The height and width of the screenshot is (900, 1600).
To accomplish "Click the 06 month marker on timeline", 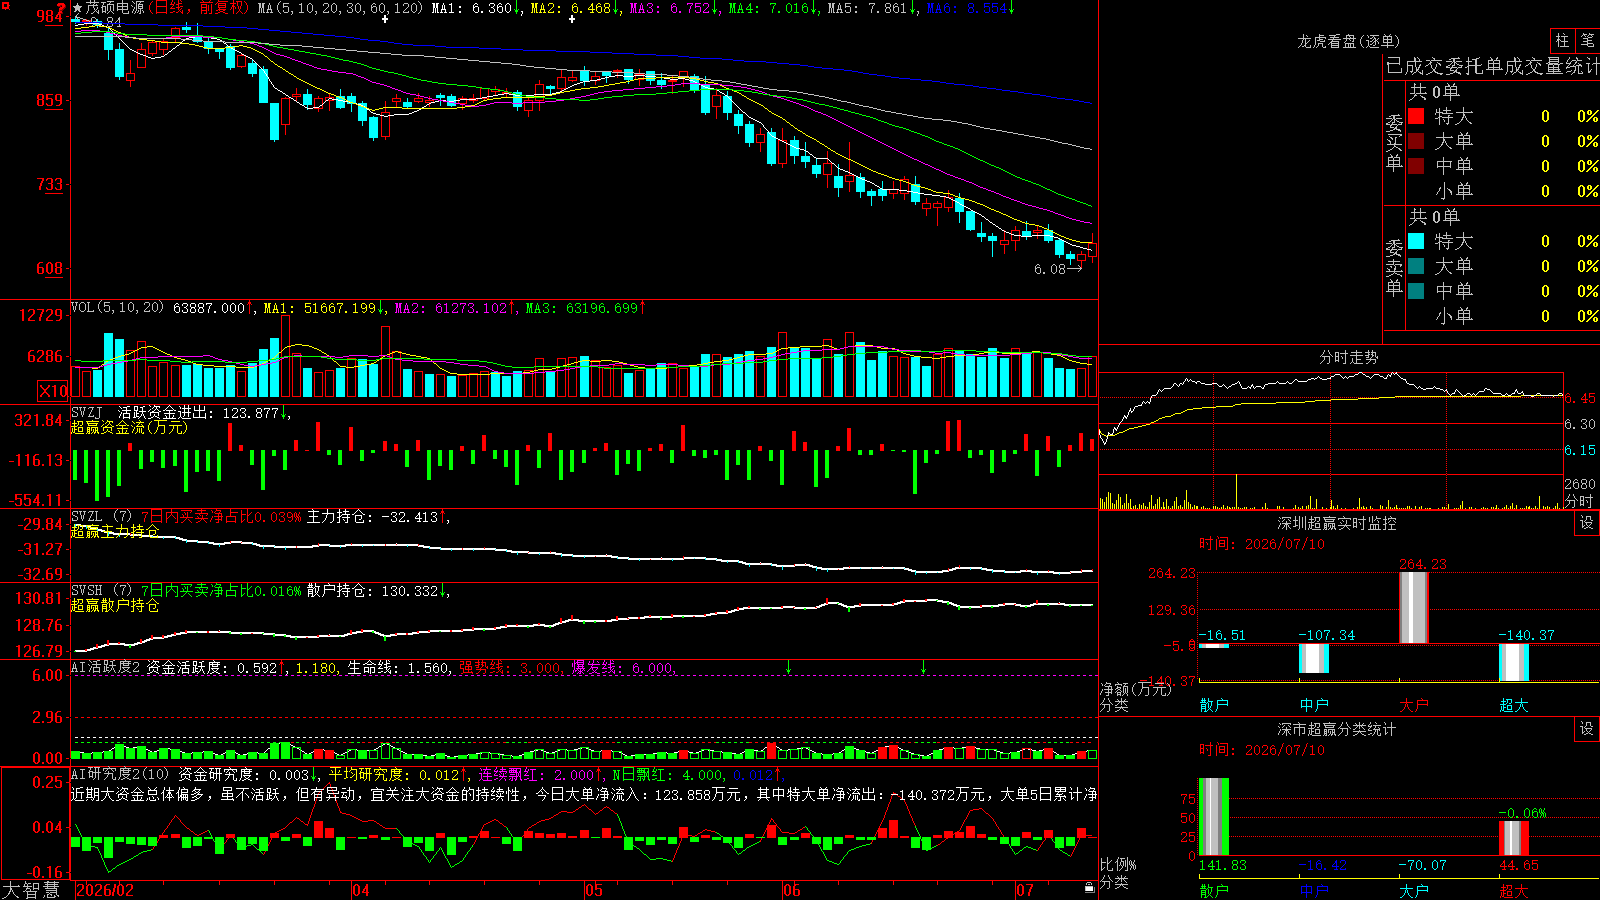I will tap(792, 890).
